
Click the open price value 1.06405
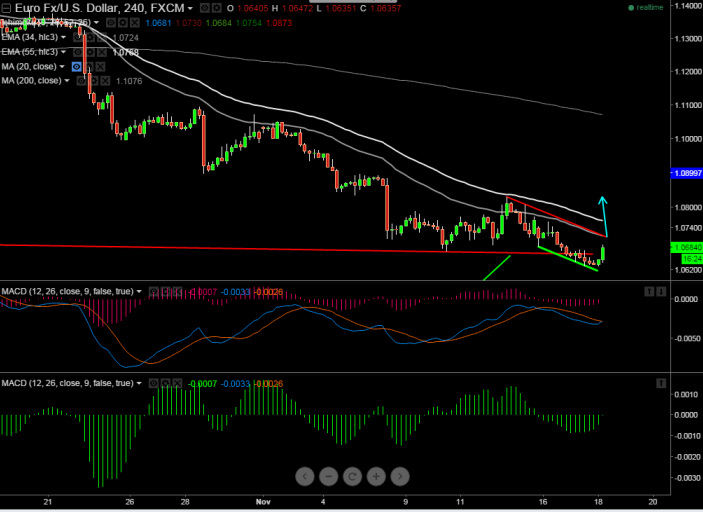tap(252, 9)
